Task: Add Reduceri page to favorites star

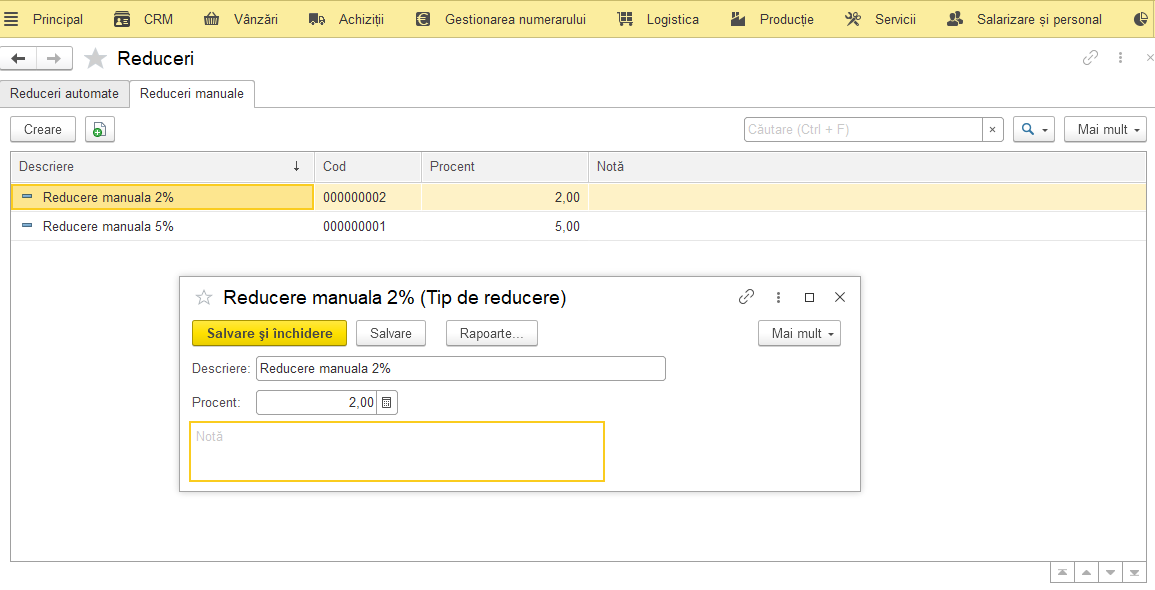Action: point(96,58)
